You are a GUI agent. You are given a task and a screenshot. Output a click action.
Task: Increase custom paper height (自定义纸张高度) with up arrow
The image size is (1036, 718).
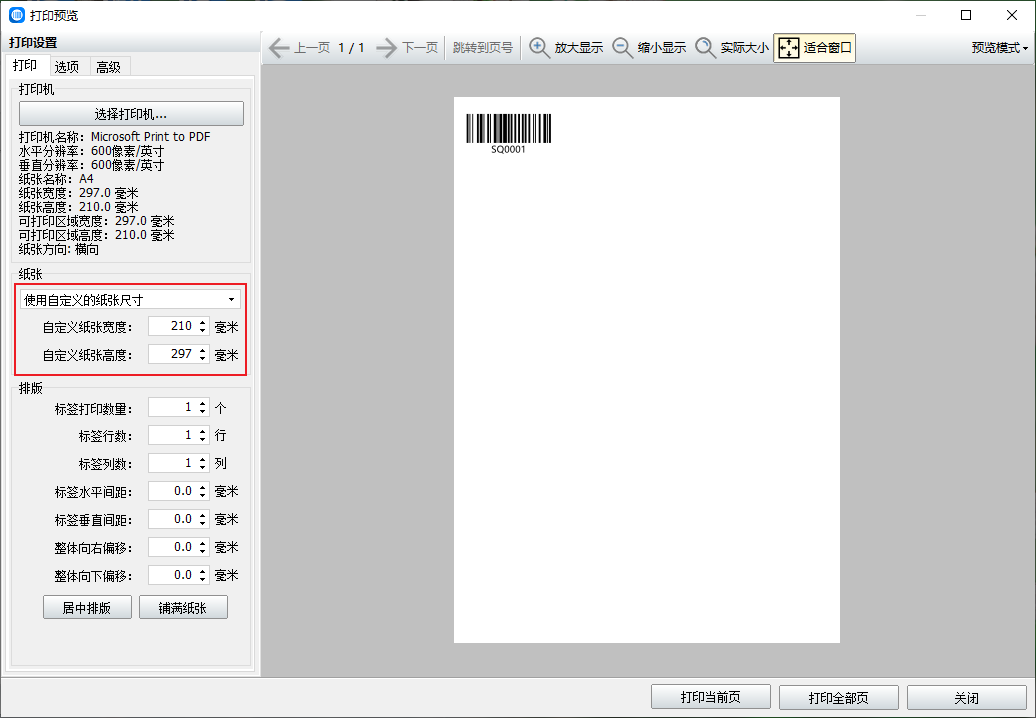202,350
